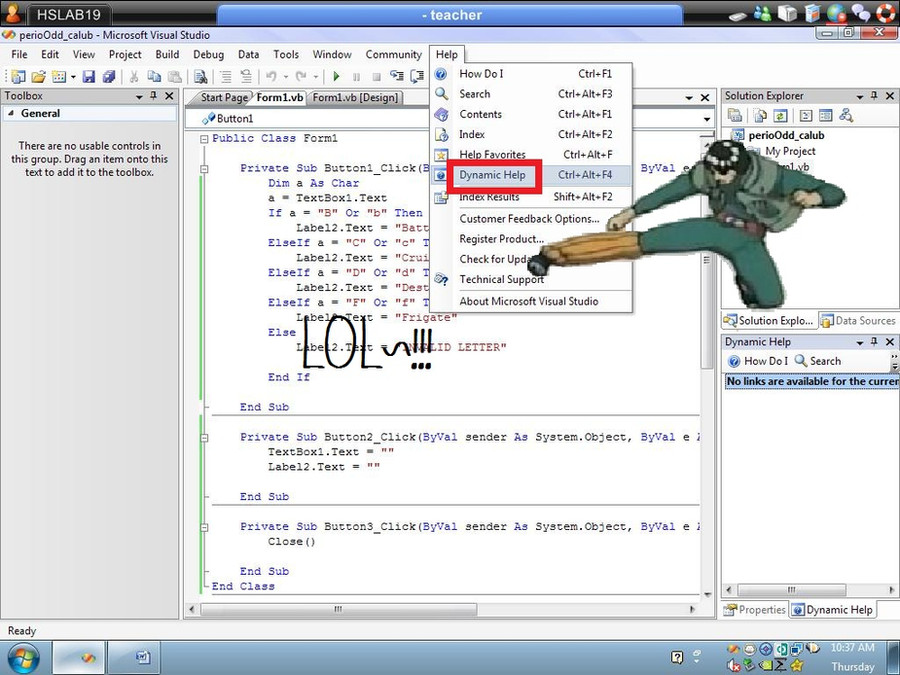The width and height of the screenshot is (900, 675).
Task: Click the Word document taskbar button
Action: point(134,658)
